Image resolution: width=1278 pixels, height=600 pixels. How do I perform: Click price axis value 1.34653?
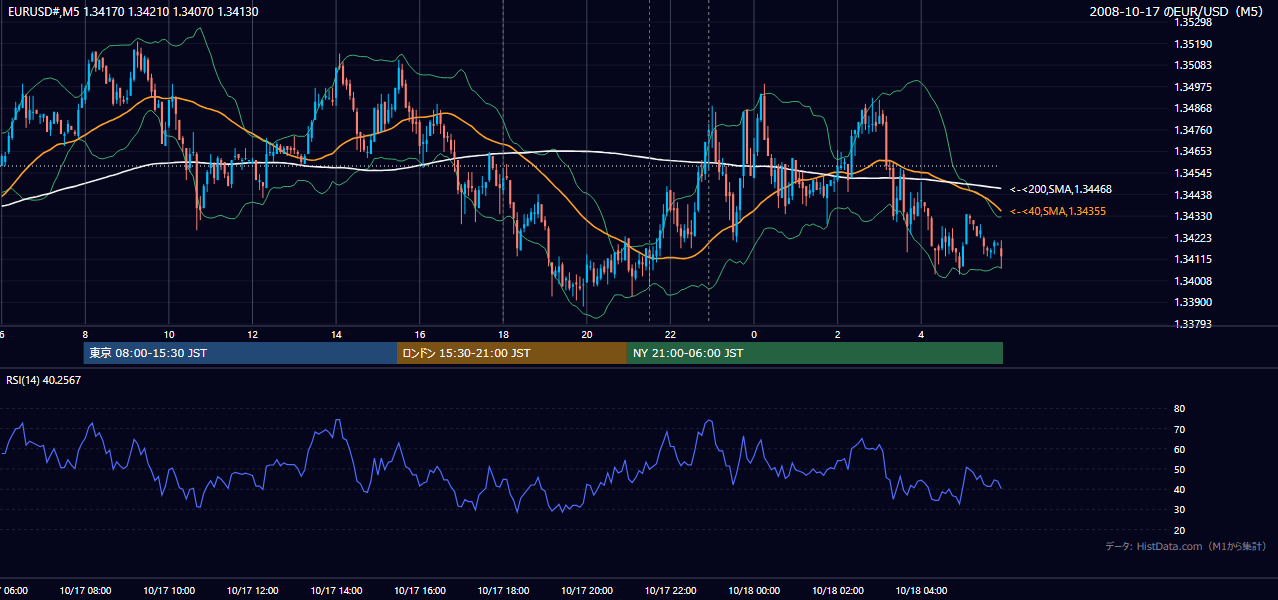click(x=1193, y=151)
